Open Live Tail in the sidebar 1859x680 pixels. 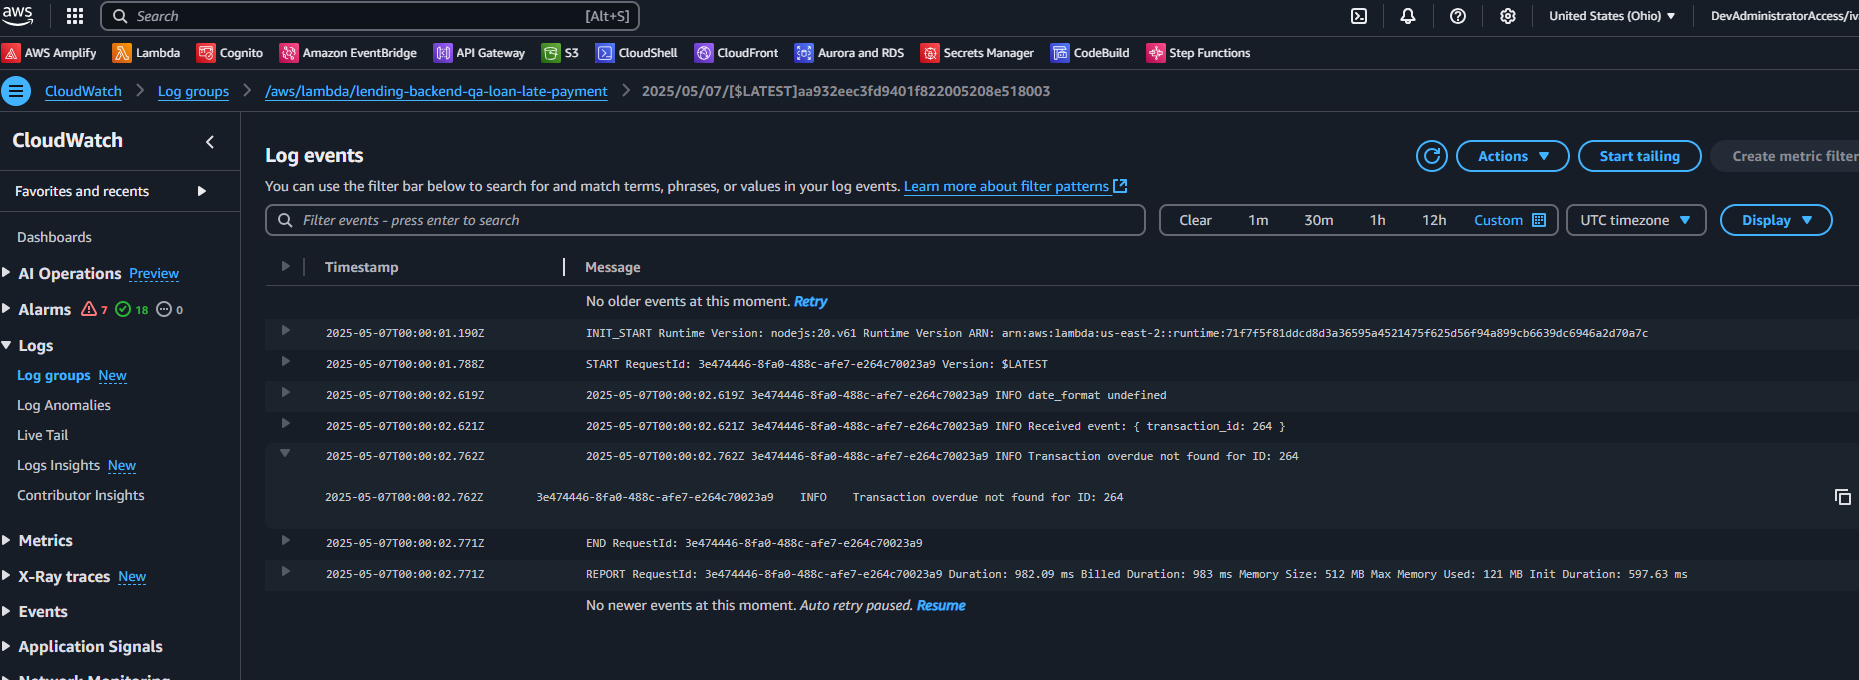(43, 435)
